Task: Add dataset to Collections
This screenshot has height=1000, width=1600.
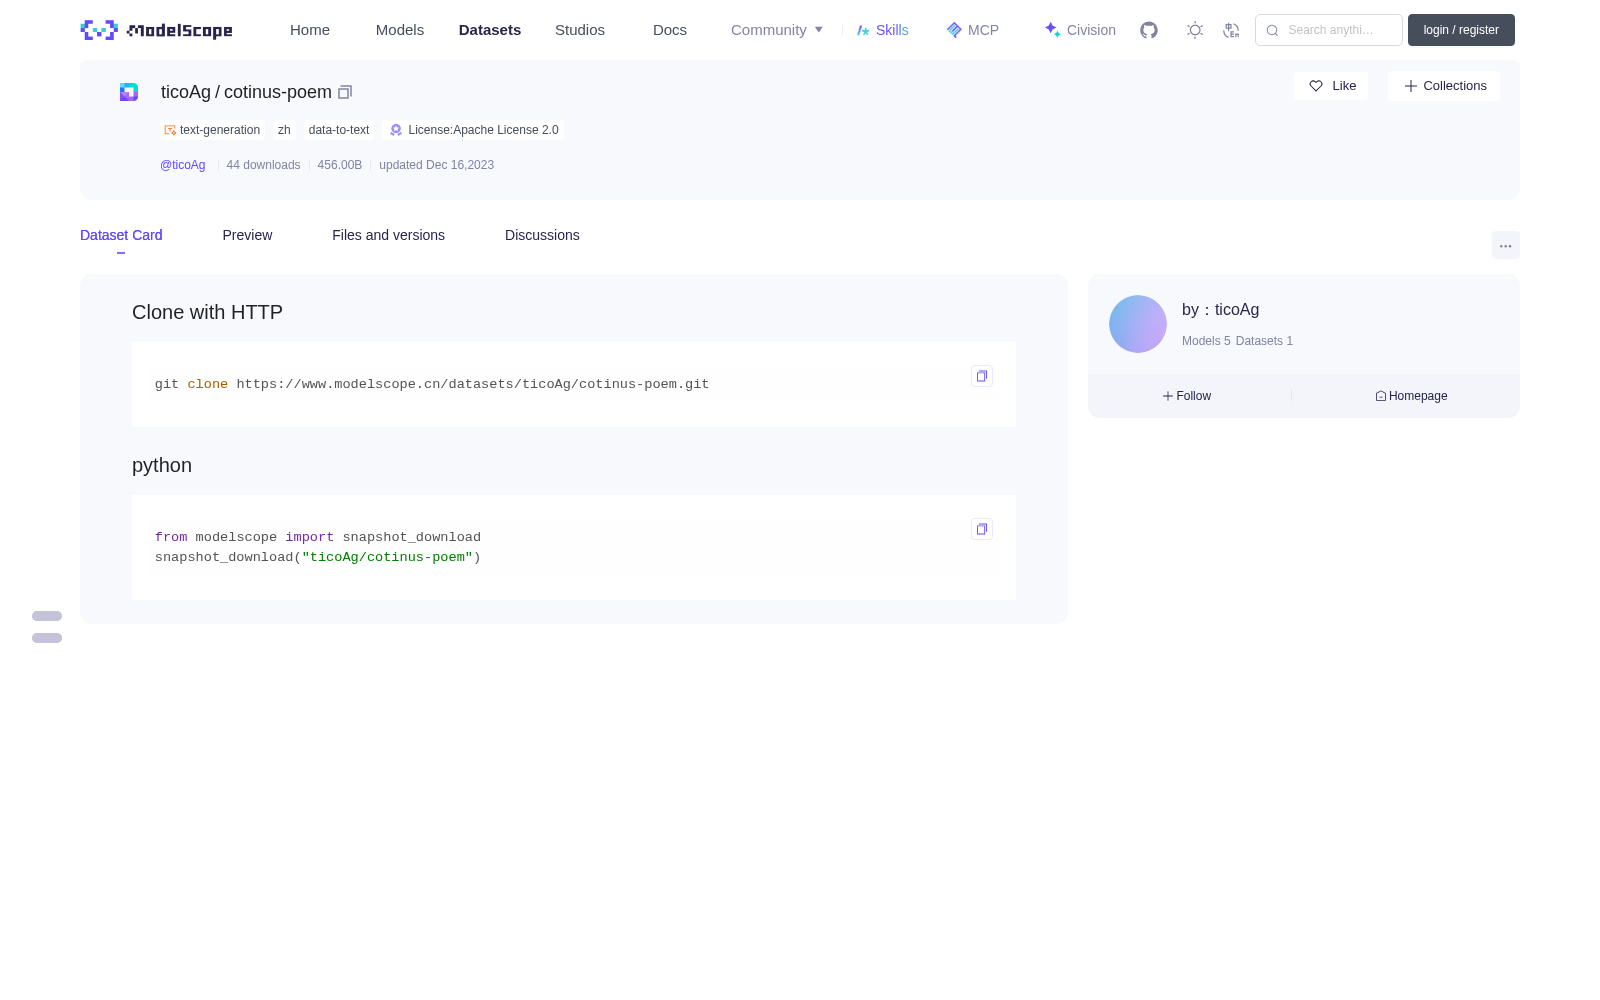Action: point(1444,86)
